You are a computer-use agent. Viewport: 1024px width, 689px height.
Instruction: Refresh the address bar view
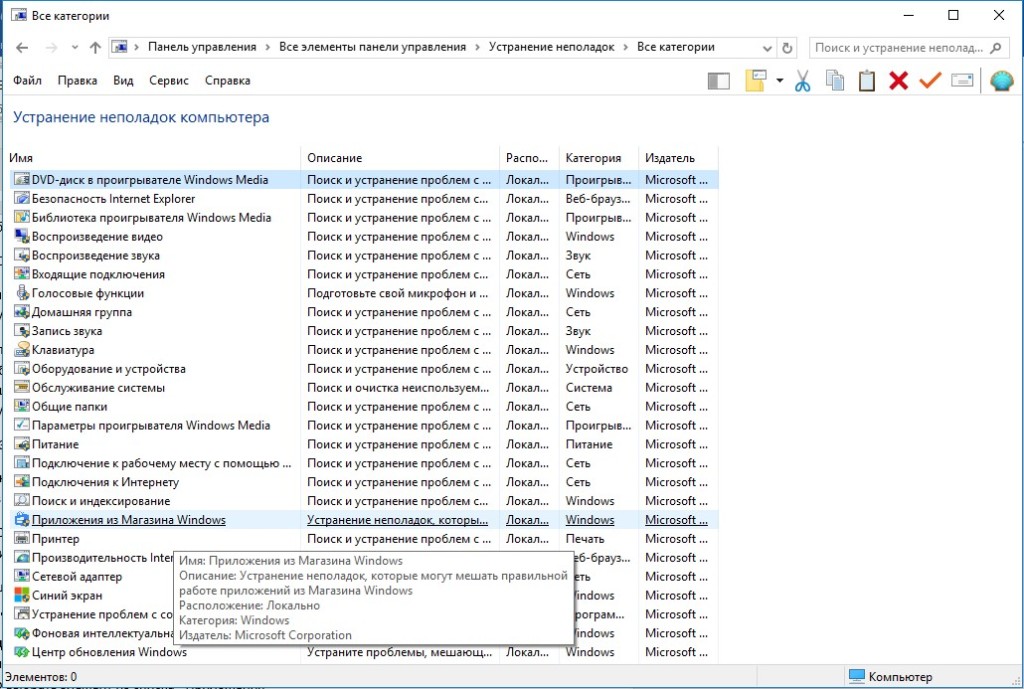click(787, 48)
